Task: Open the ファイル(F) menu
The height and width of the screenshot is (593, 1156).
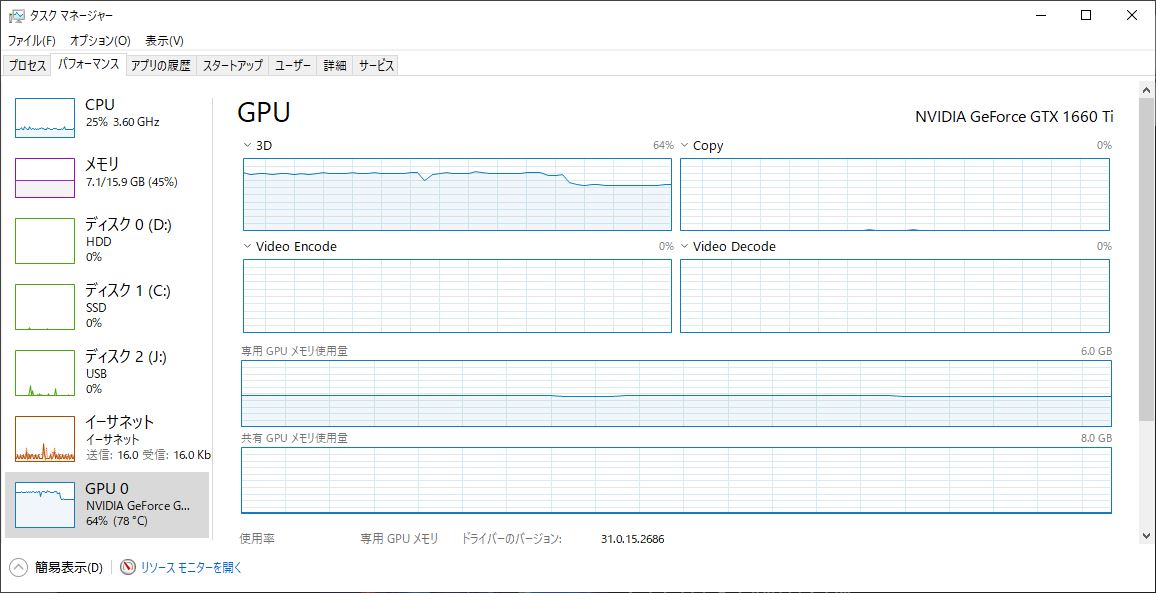Action: point(32,41)
